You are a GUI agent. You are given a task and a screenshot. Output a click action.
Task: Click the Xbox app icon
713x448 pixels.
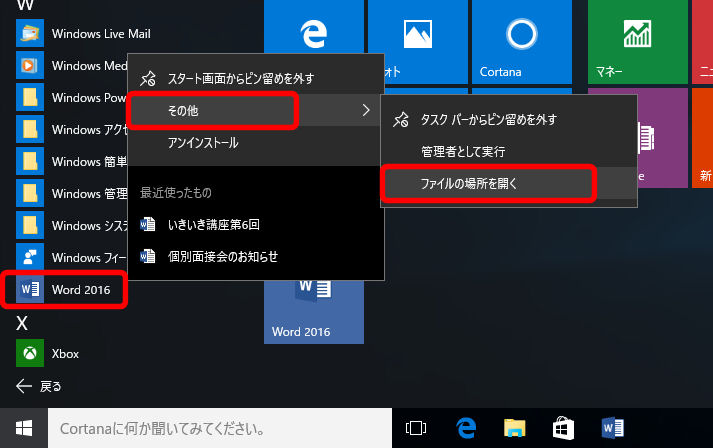pyautogui.click(x=30, y=353)
